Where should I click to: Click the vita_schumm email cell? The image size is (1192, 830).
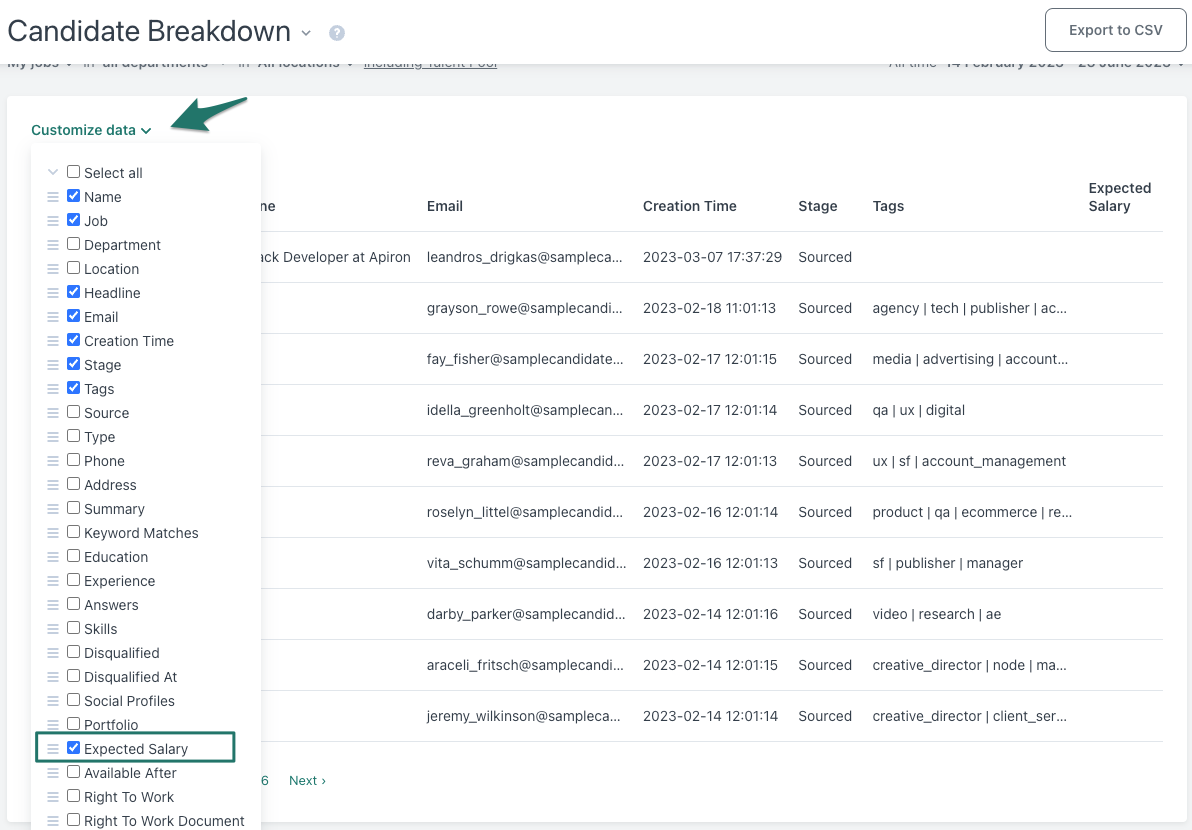click(527, 563)
